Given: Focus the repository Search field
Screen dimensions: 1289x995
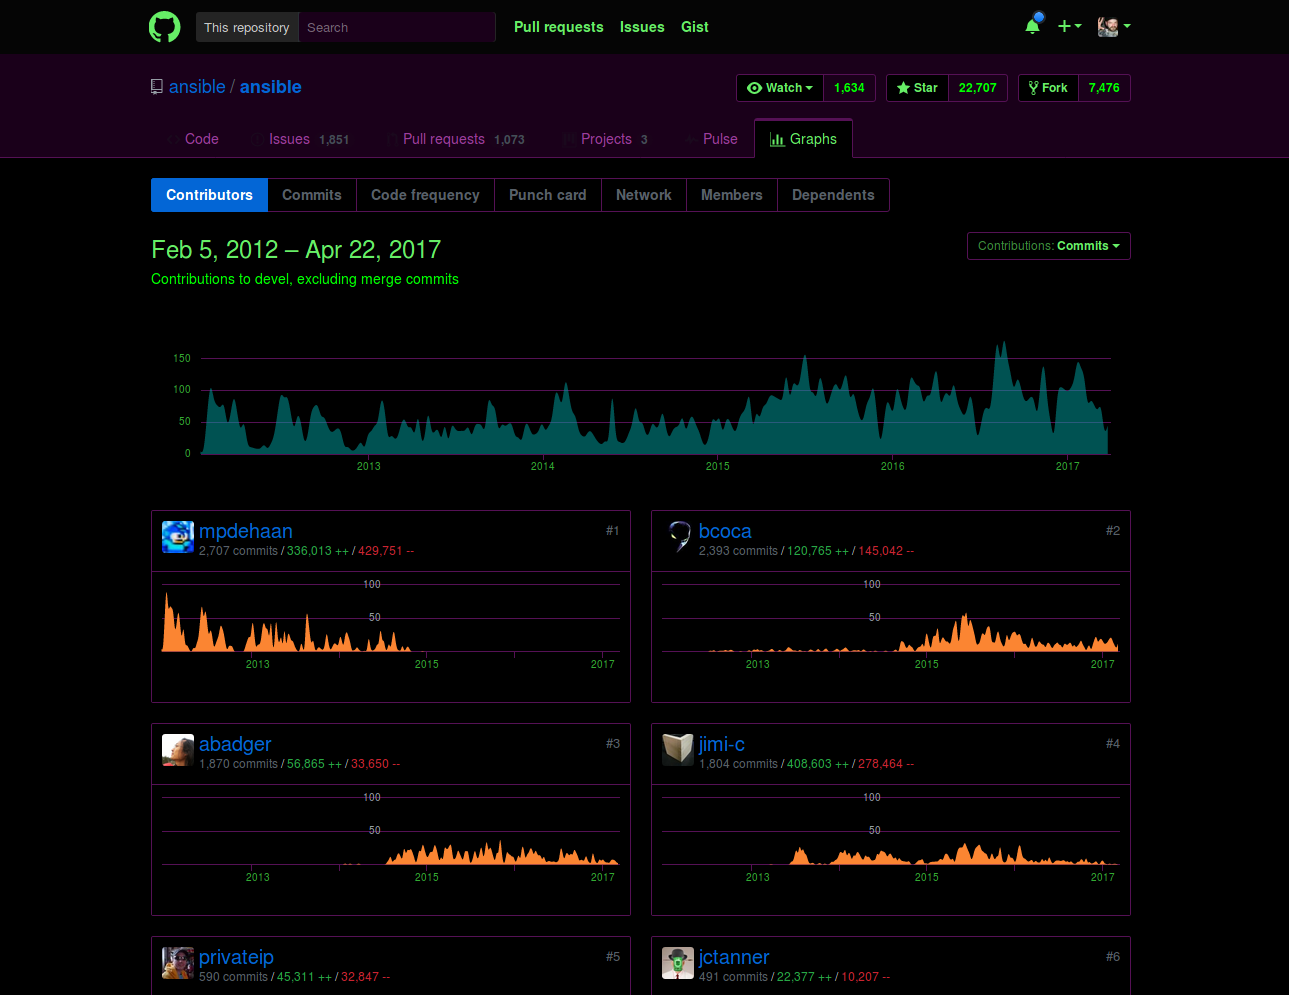Looking at the screenshot, I should [x=397, y=27].
